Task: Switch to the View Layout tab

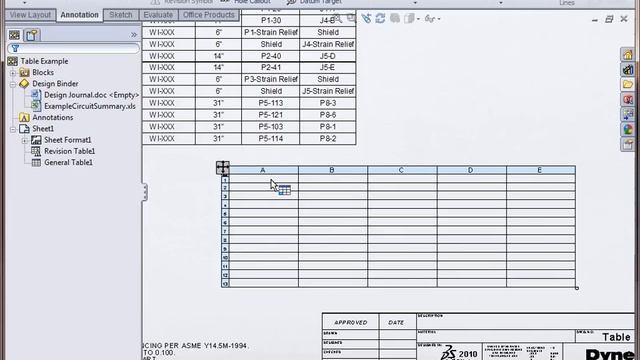Action: tap(30, 15)
